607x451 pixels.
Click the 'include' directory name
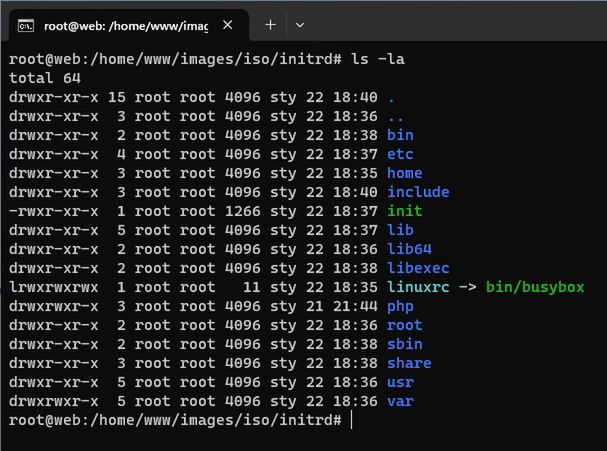pos(418,192)
